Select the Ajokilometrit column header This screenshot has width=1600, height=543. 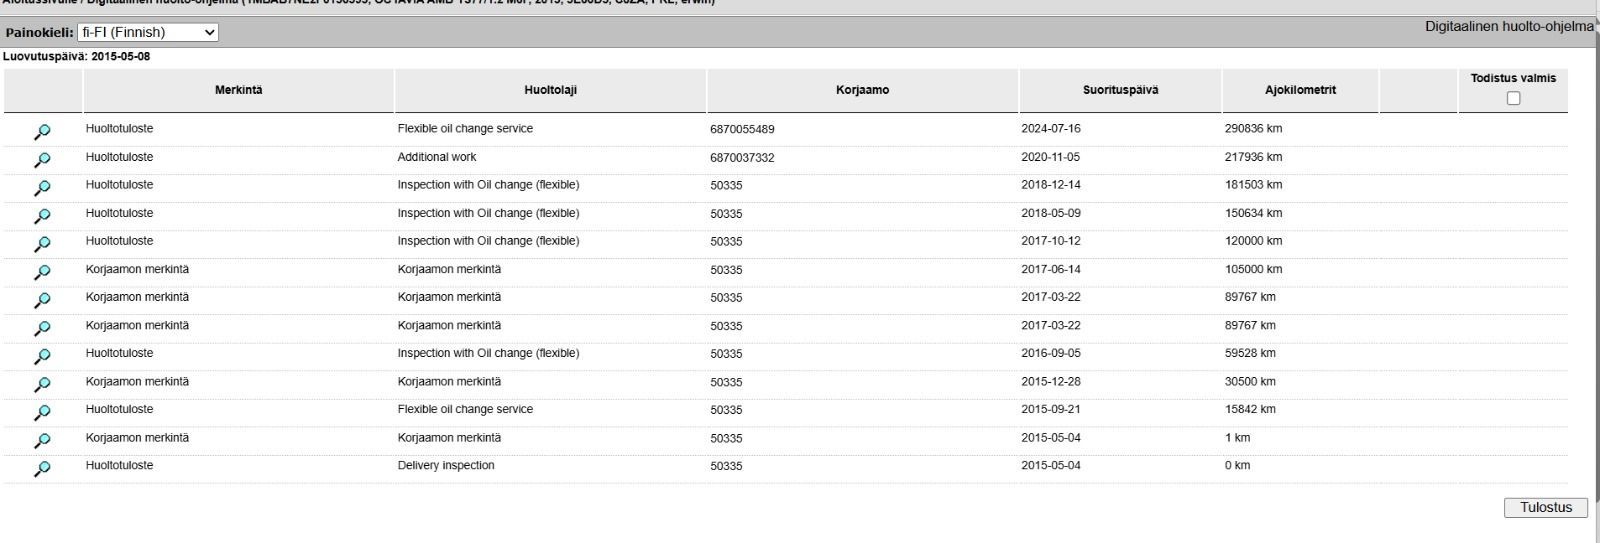(x=1300, y=90)
